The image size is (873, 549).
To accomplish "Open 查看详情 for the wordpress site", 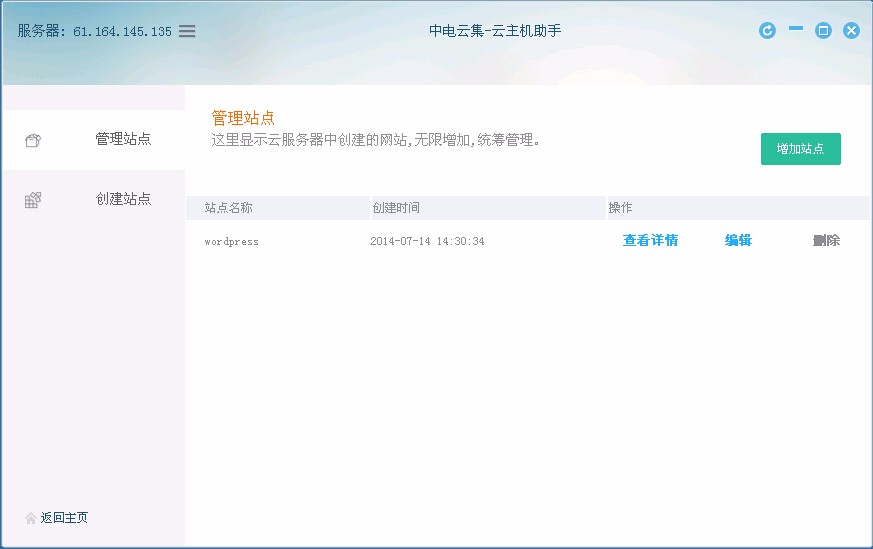I will click(x=650, y=241).
